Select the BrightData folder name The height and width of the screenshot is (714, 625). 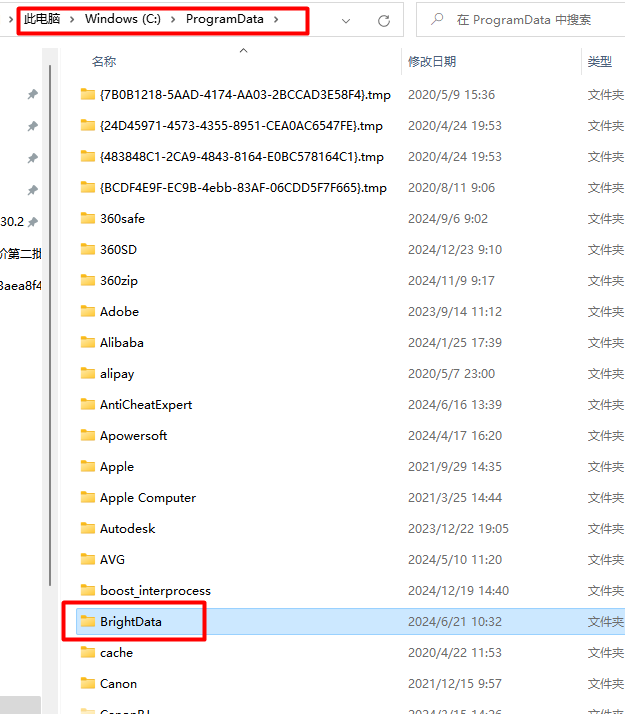click(x=131, y=622)
